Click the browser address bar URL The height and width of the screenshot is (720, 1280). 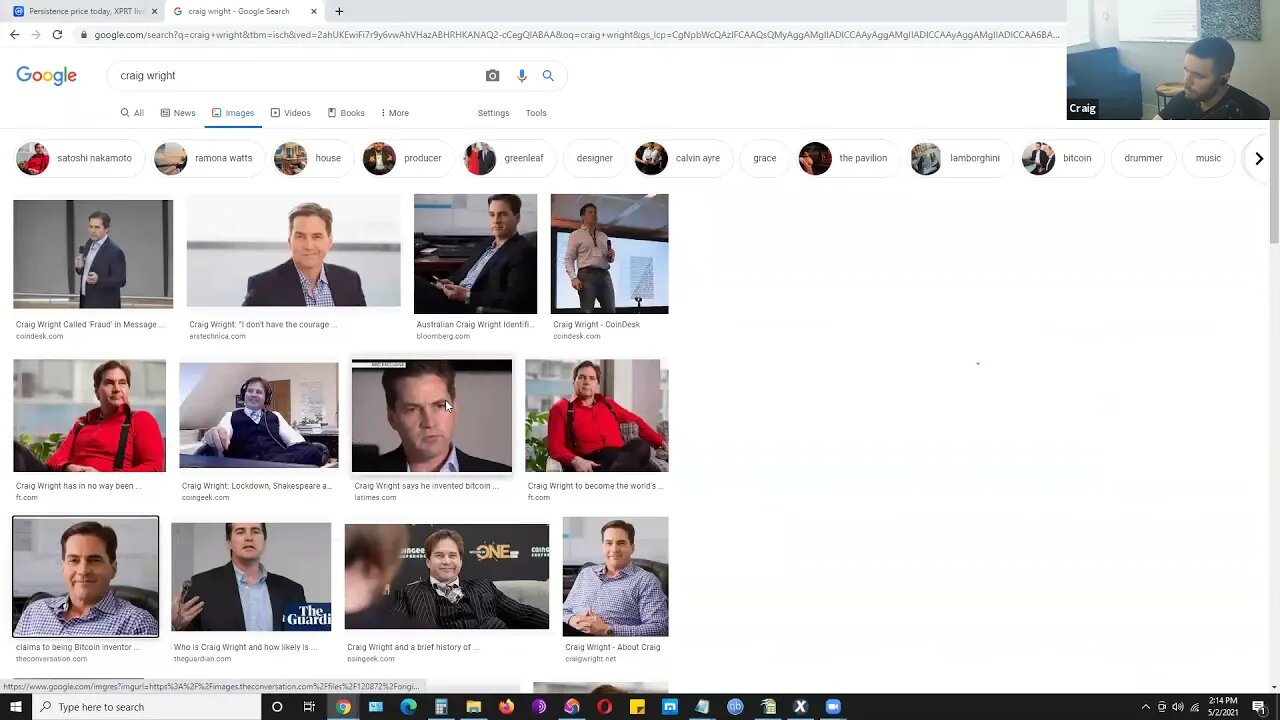577,35
